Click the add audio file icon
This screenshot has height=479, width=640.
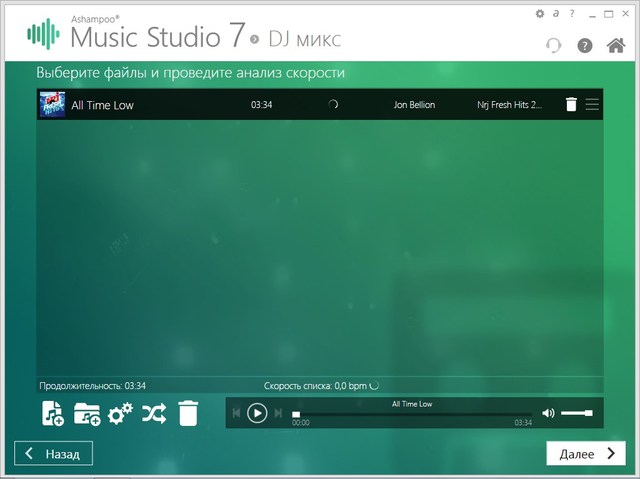pos(52,413)
